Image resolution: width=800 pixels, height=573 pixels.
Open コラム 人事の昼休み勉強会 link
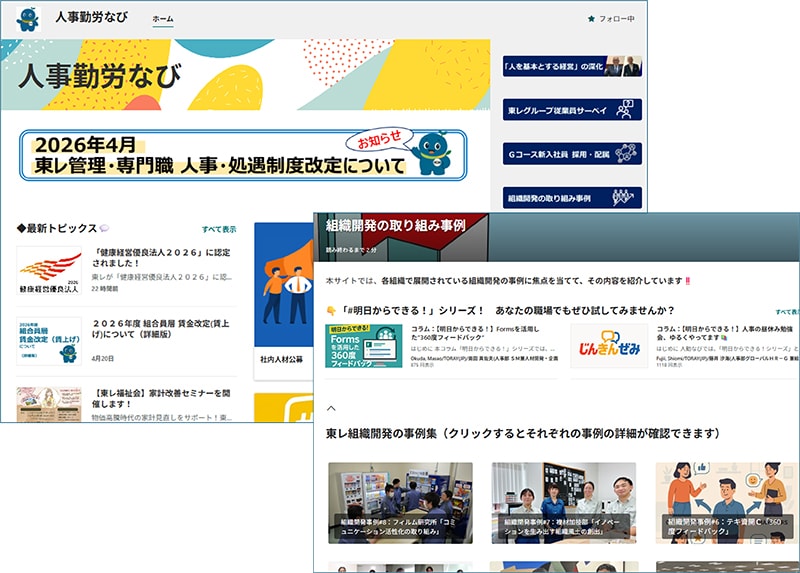pyautogui.click(x=724, y=333)
